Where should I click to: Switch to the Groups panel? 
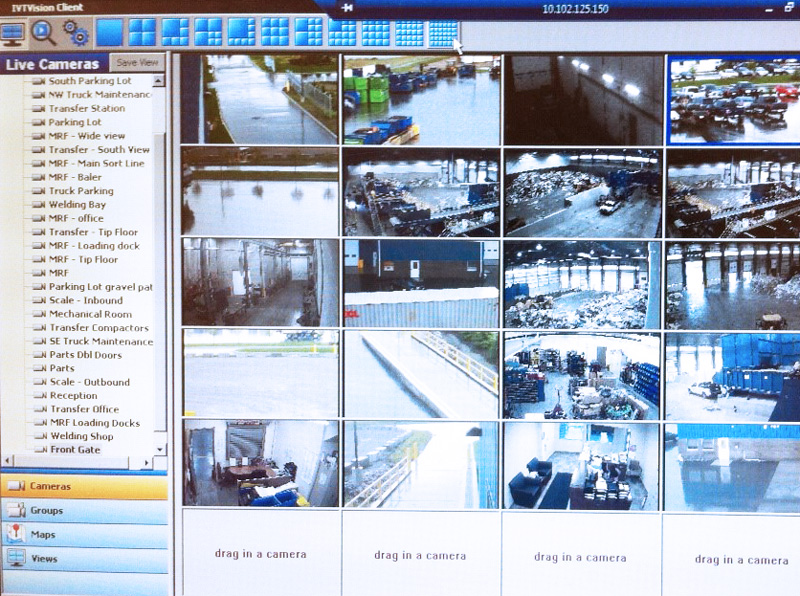tap(84, 511)
